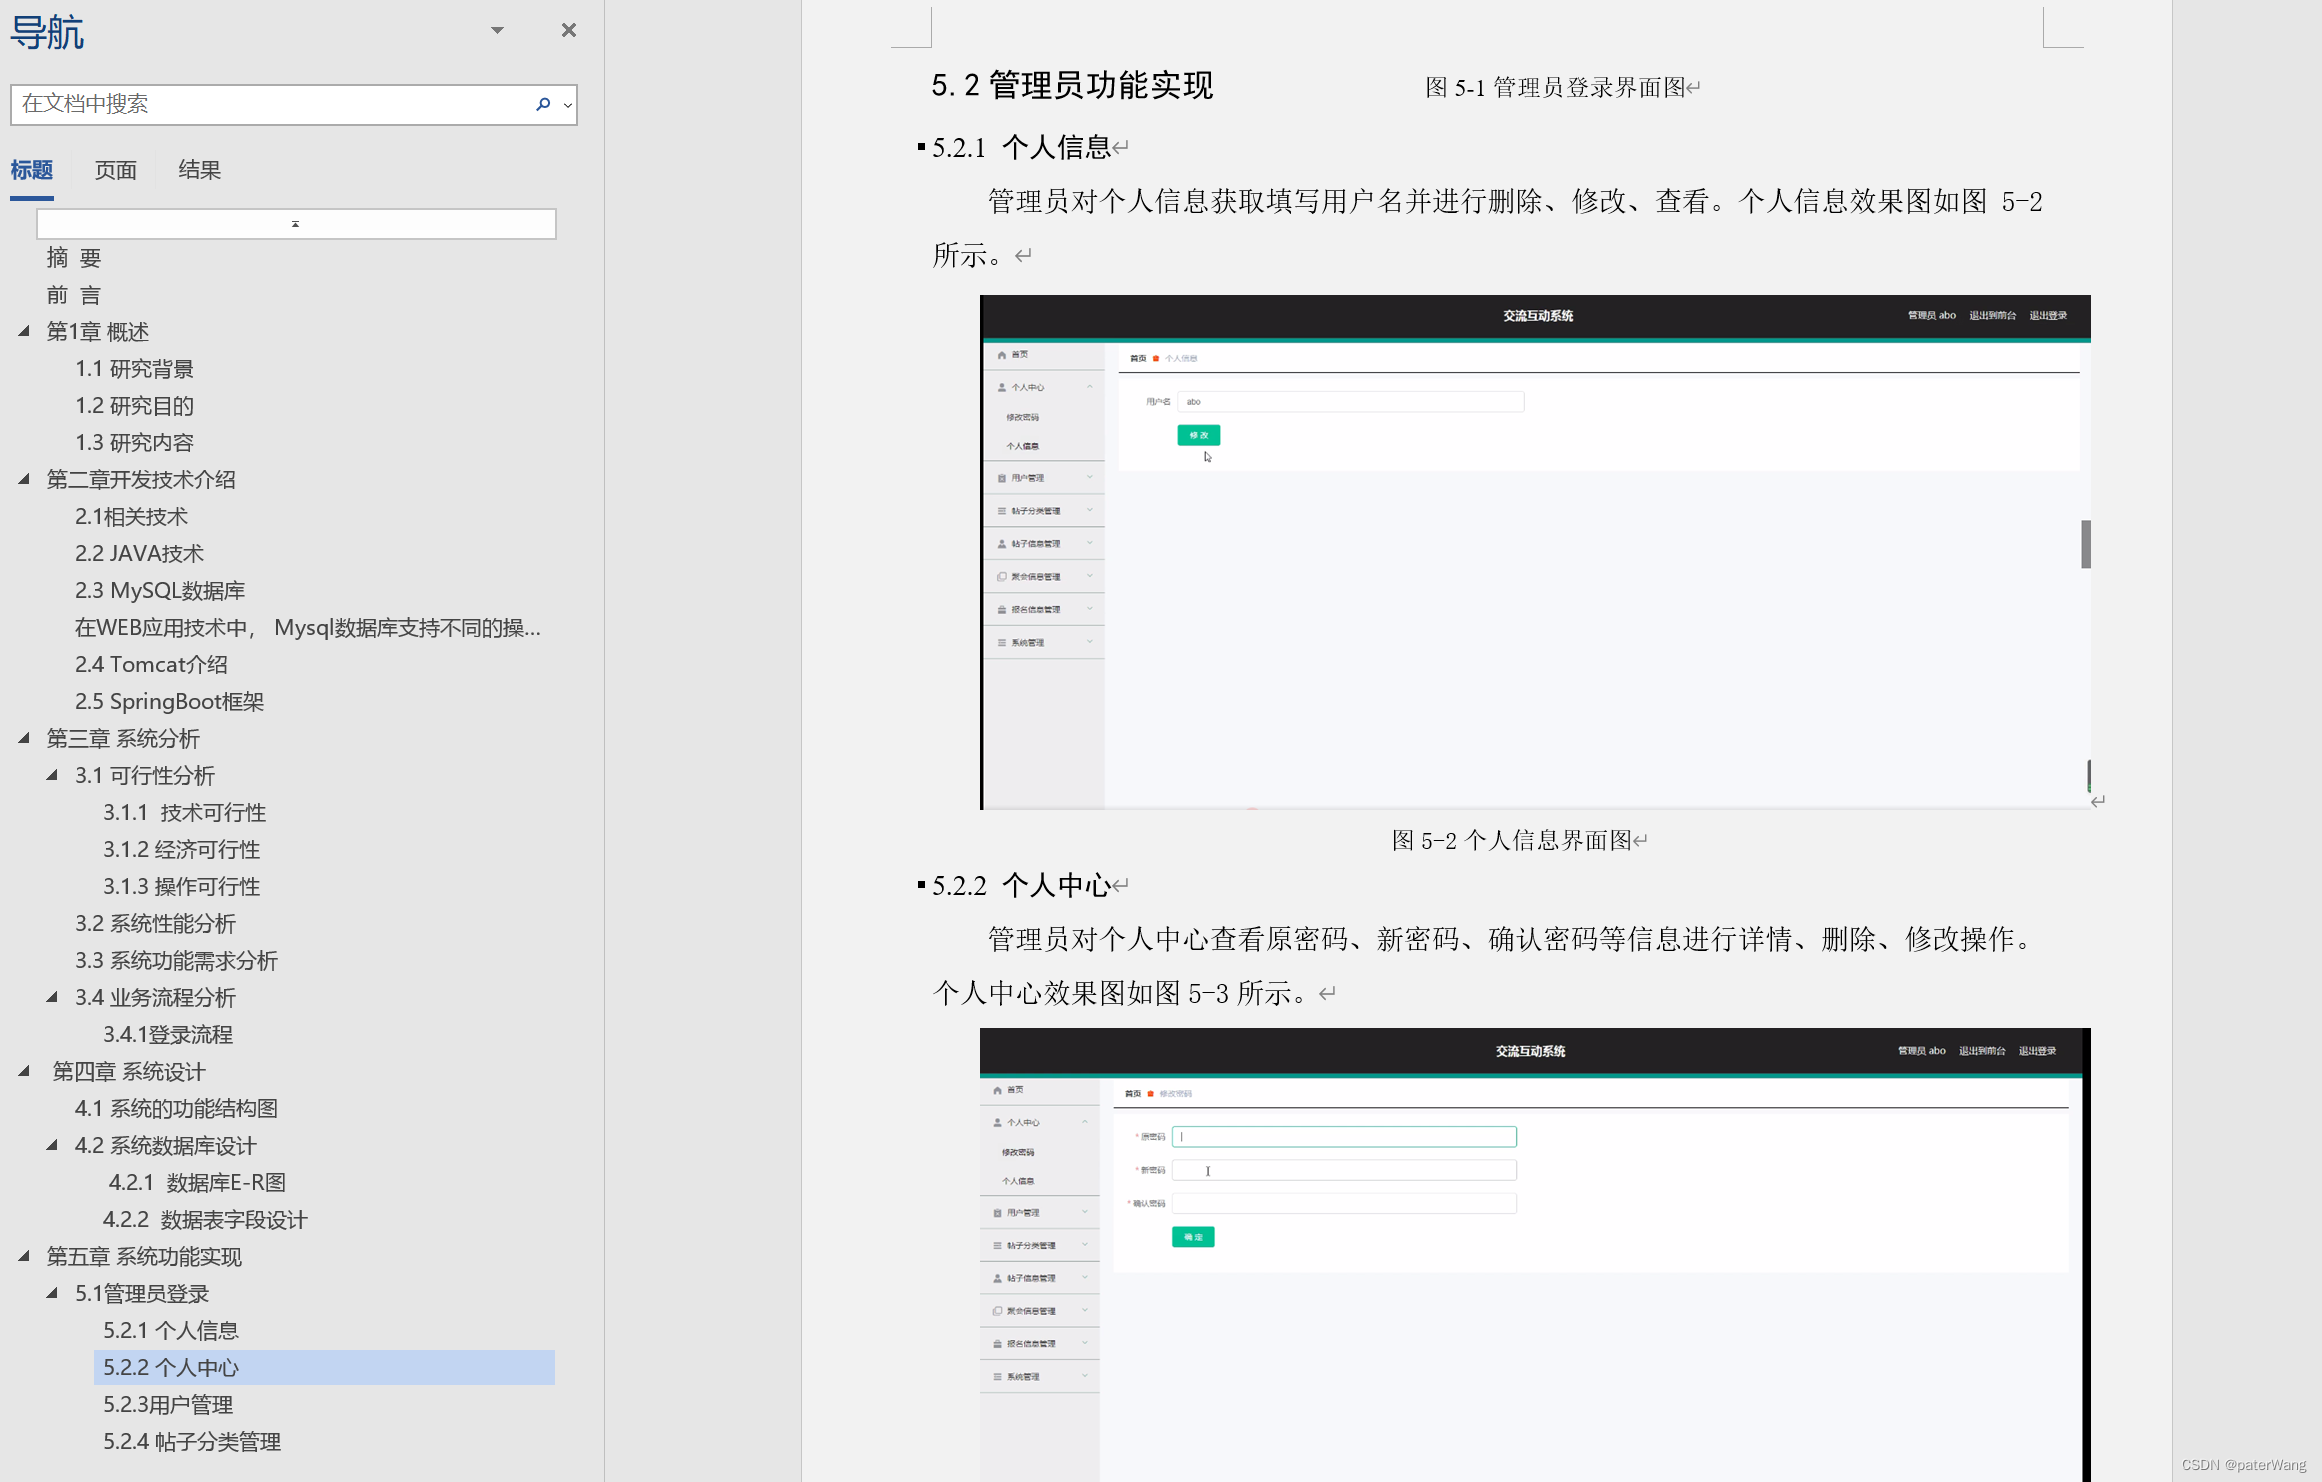Navigate to 3.1.2 经济可行性
This screenshot has height=1482, width=2322.
coord(181,850)
